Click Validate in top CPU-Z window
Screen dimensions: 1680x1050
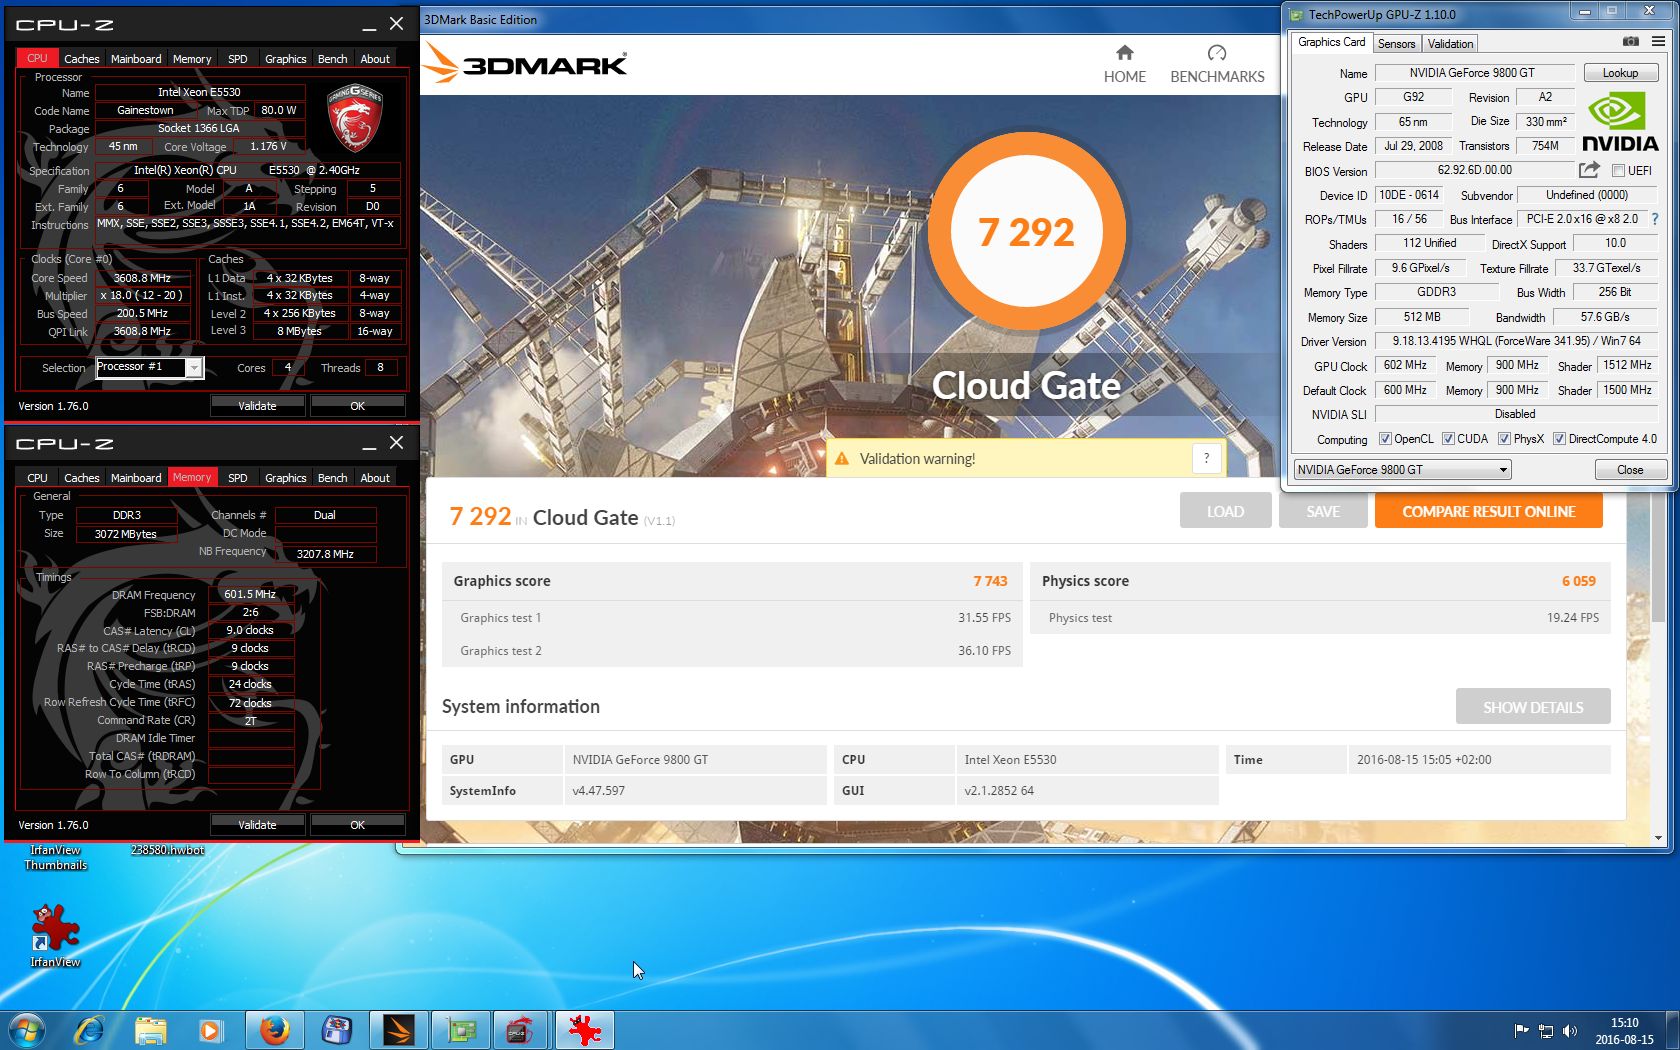(257, 406)
